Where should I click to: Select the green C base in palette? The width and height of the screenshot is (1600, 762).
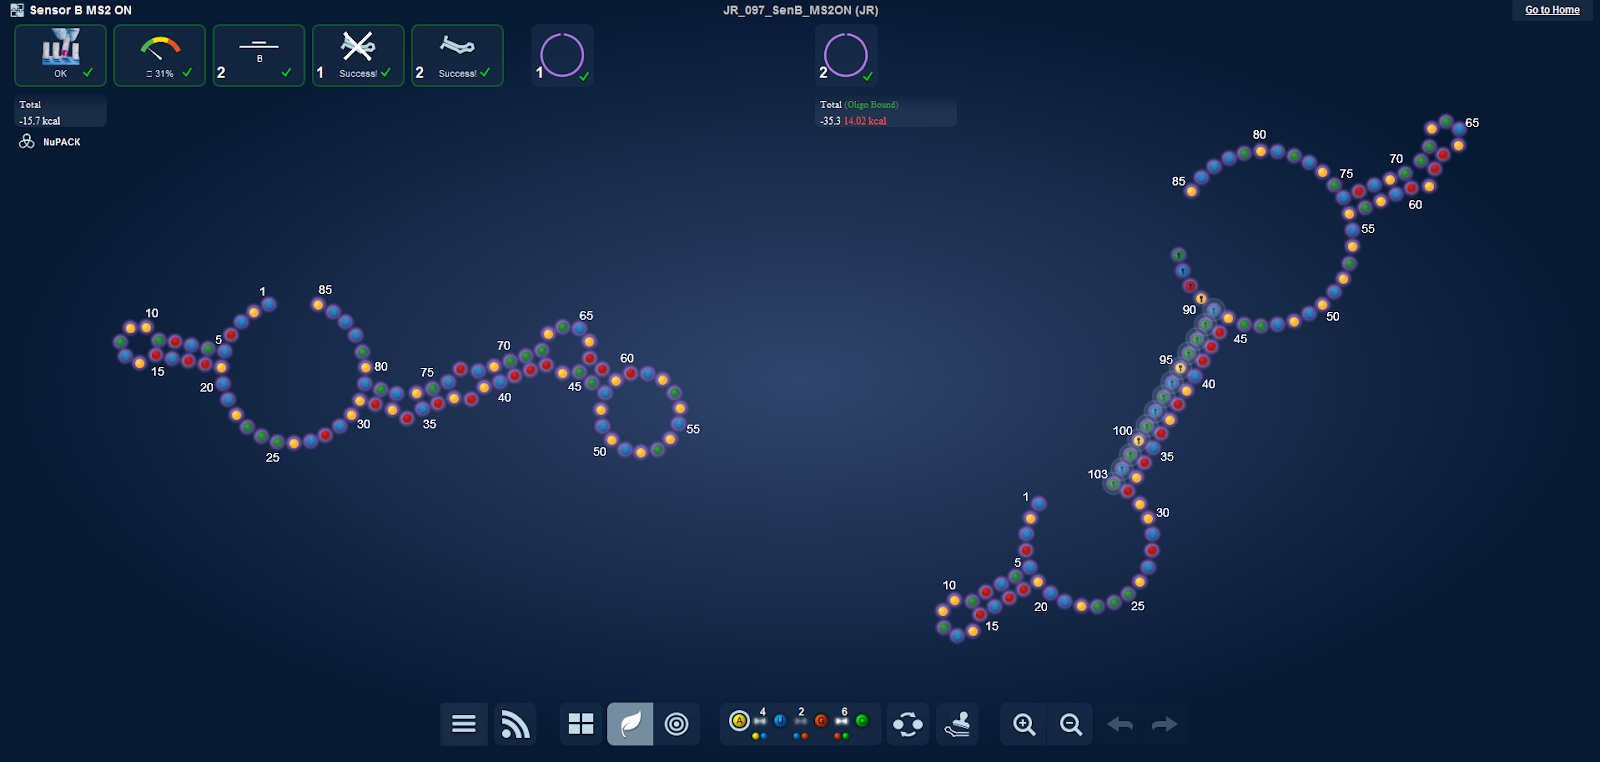[862, 721]
